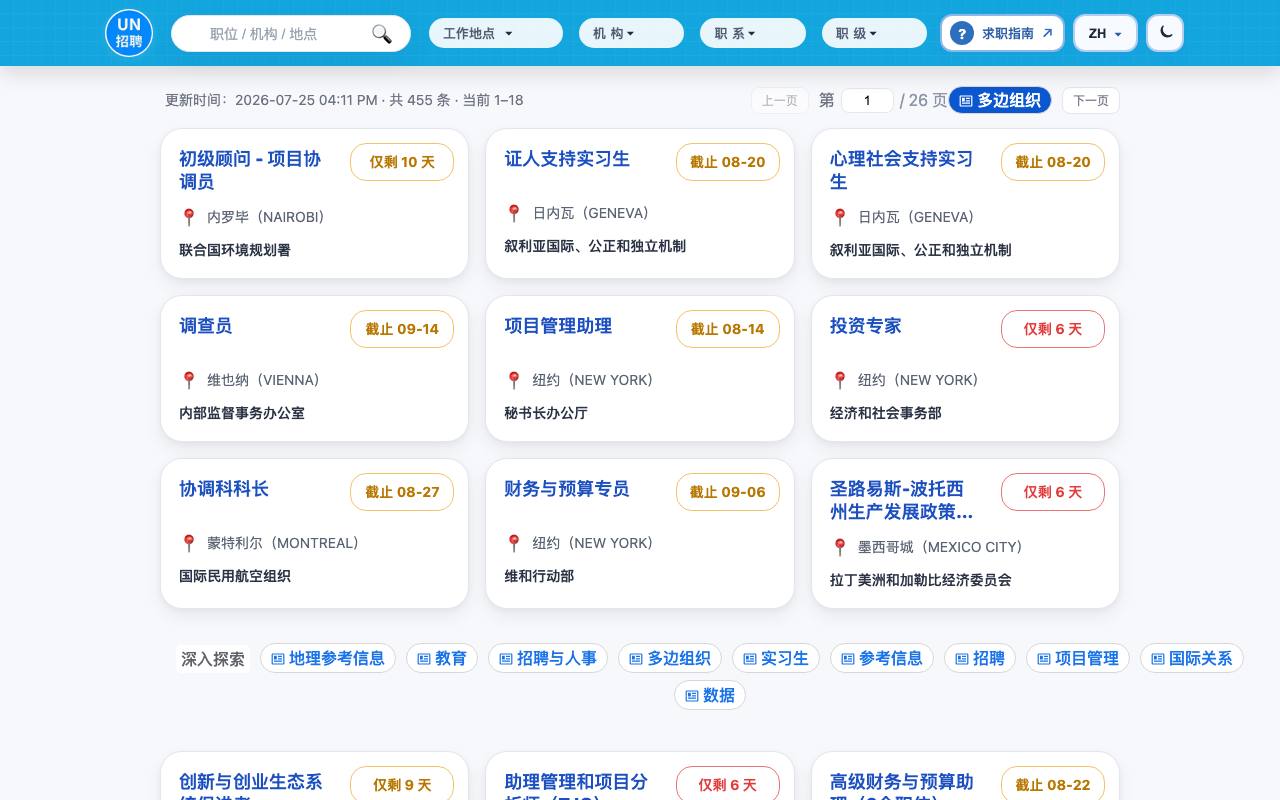Screen dimensions: 1280x800
Task: Click the icon on 教育 tag
Action: [424, 659]
